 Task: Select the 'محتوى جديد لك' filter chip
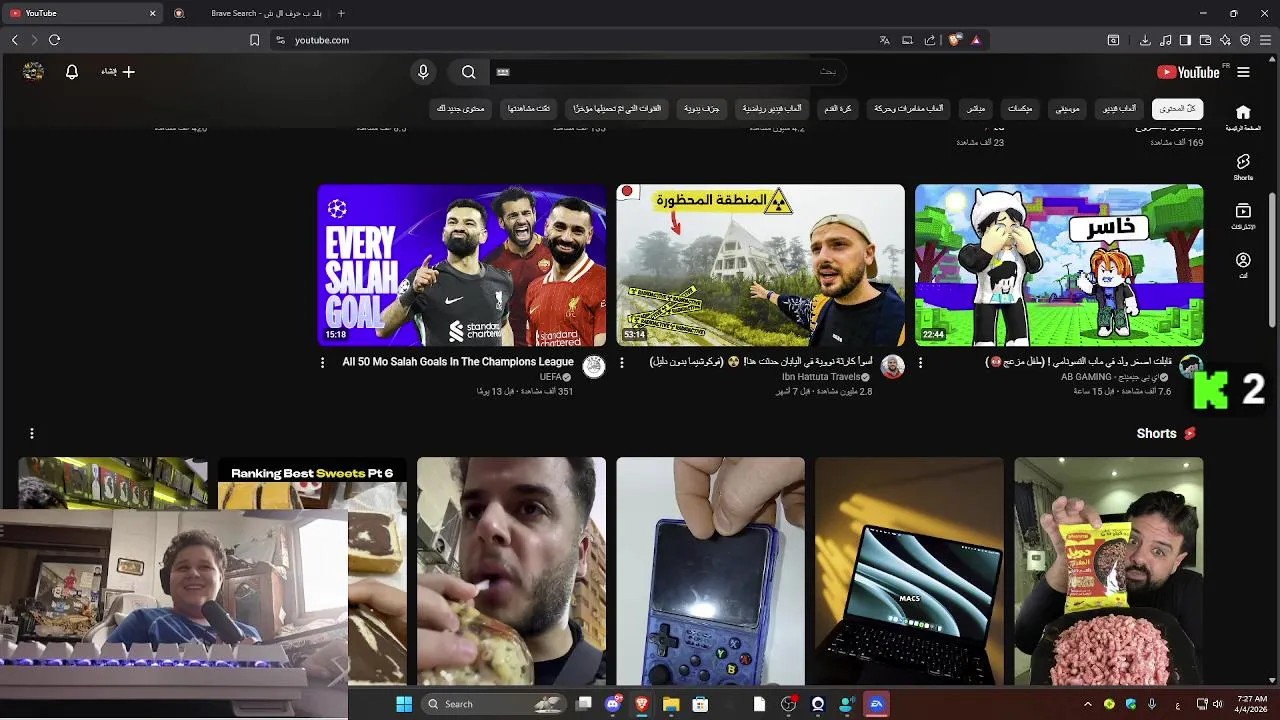click(x=461, y=108)
